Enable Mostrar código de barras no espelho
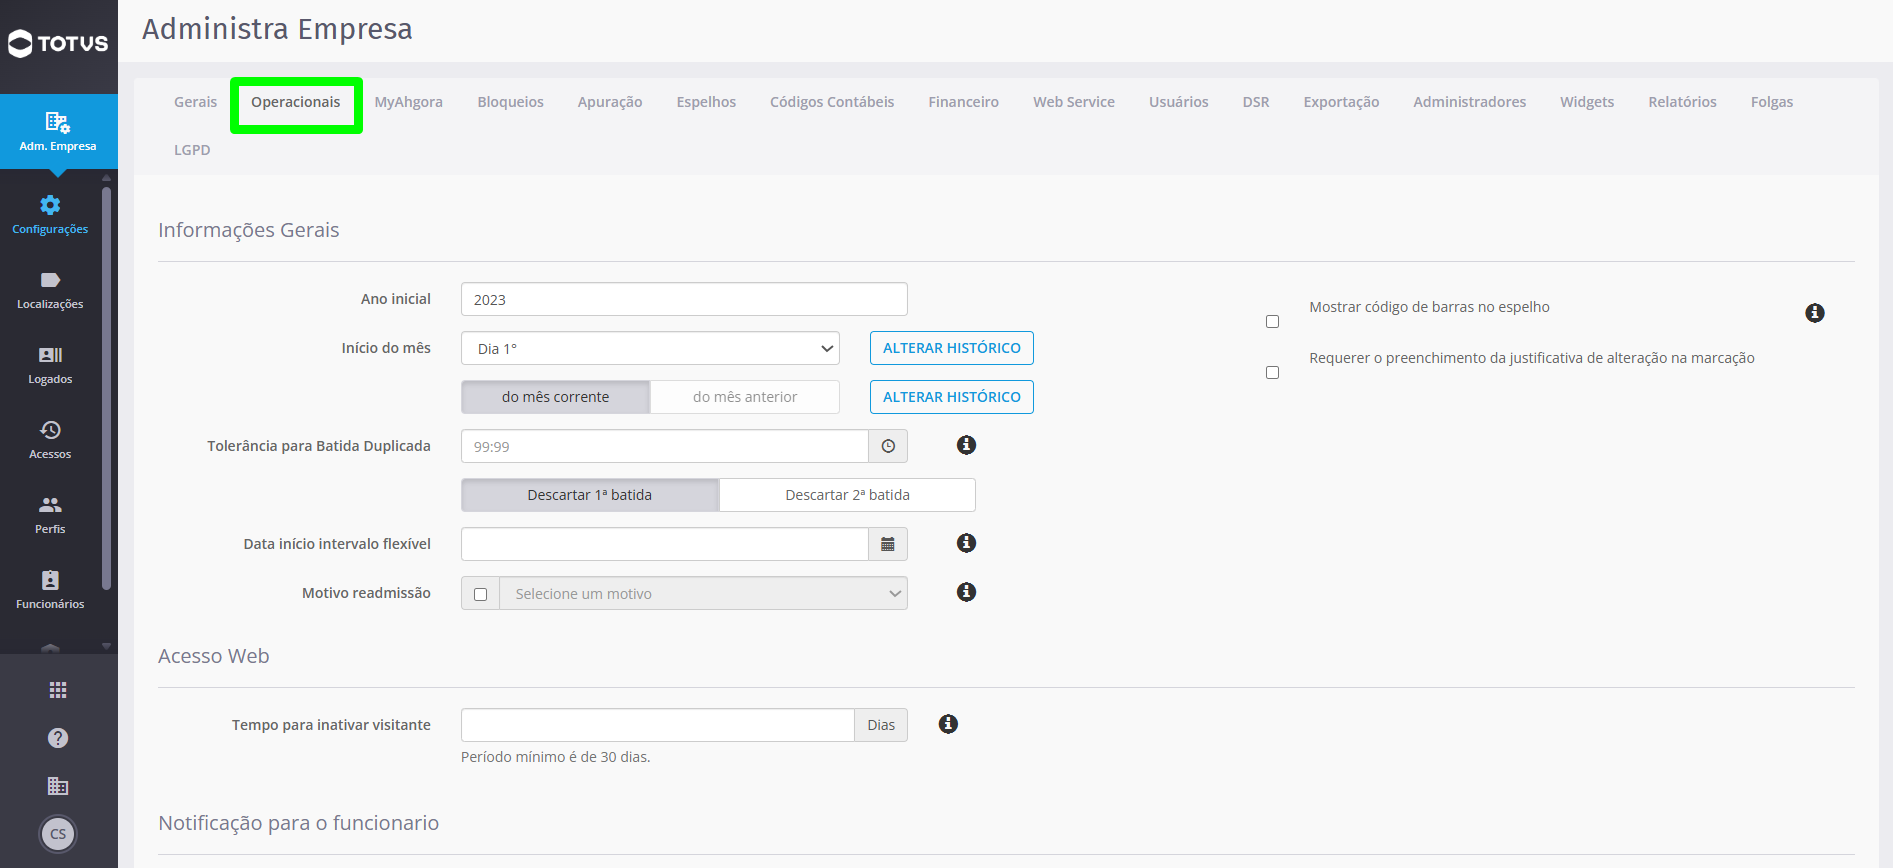Image resolution: width=1893 pixels, height=868 pixels. pos(1272,322)
